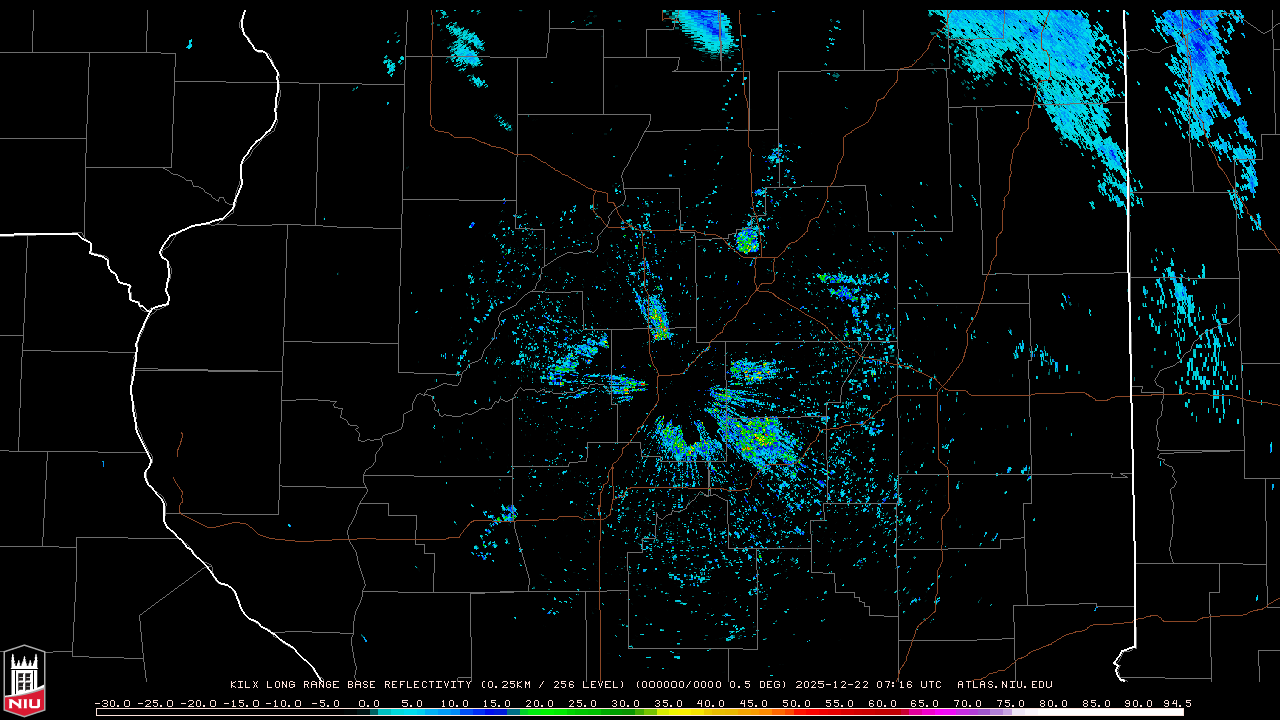Click the 20.0 dBZ value on the scale
The width and height of the screenshot is (1280, 720).
[540, 703]
